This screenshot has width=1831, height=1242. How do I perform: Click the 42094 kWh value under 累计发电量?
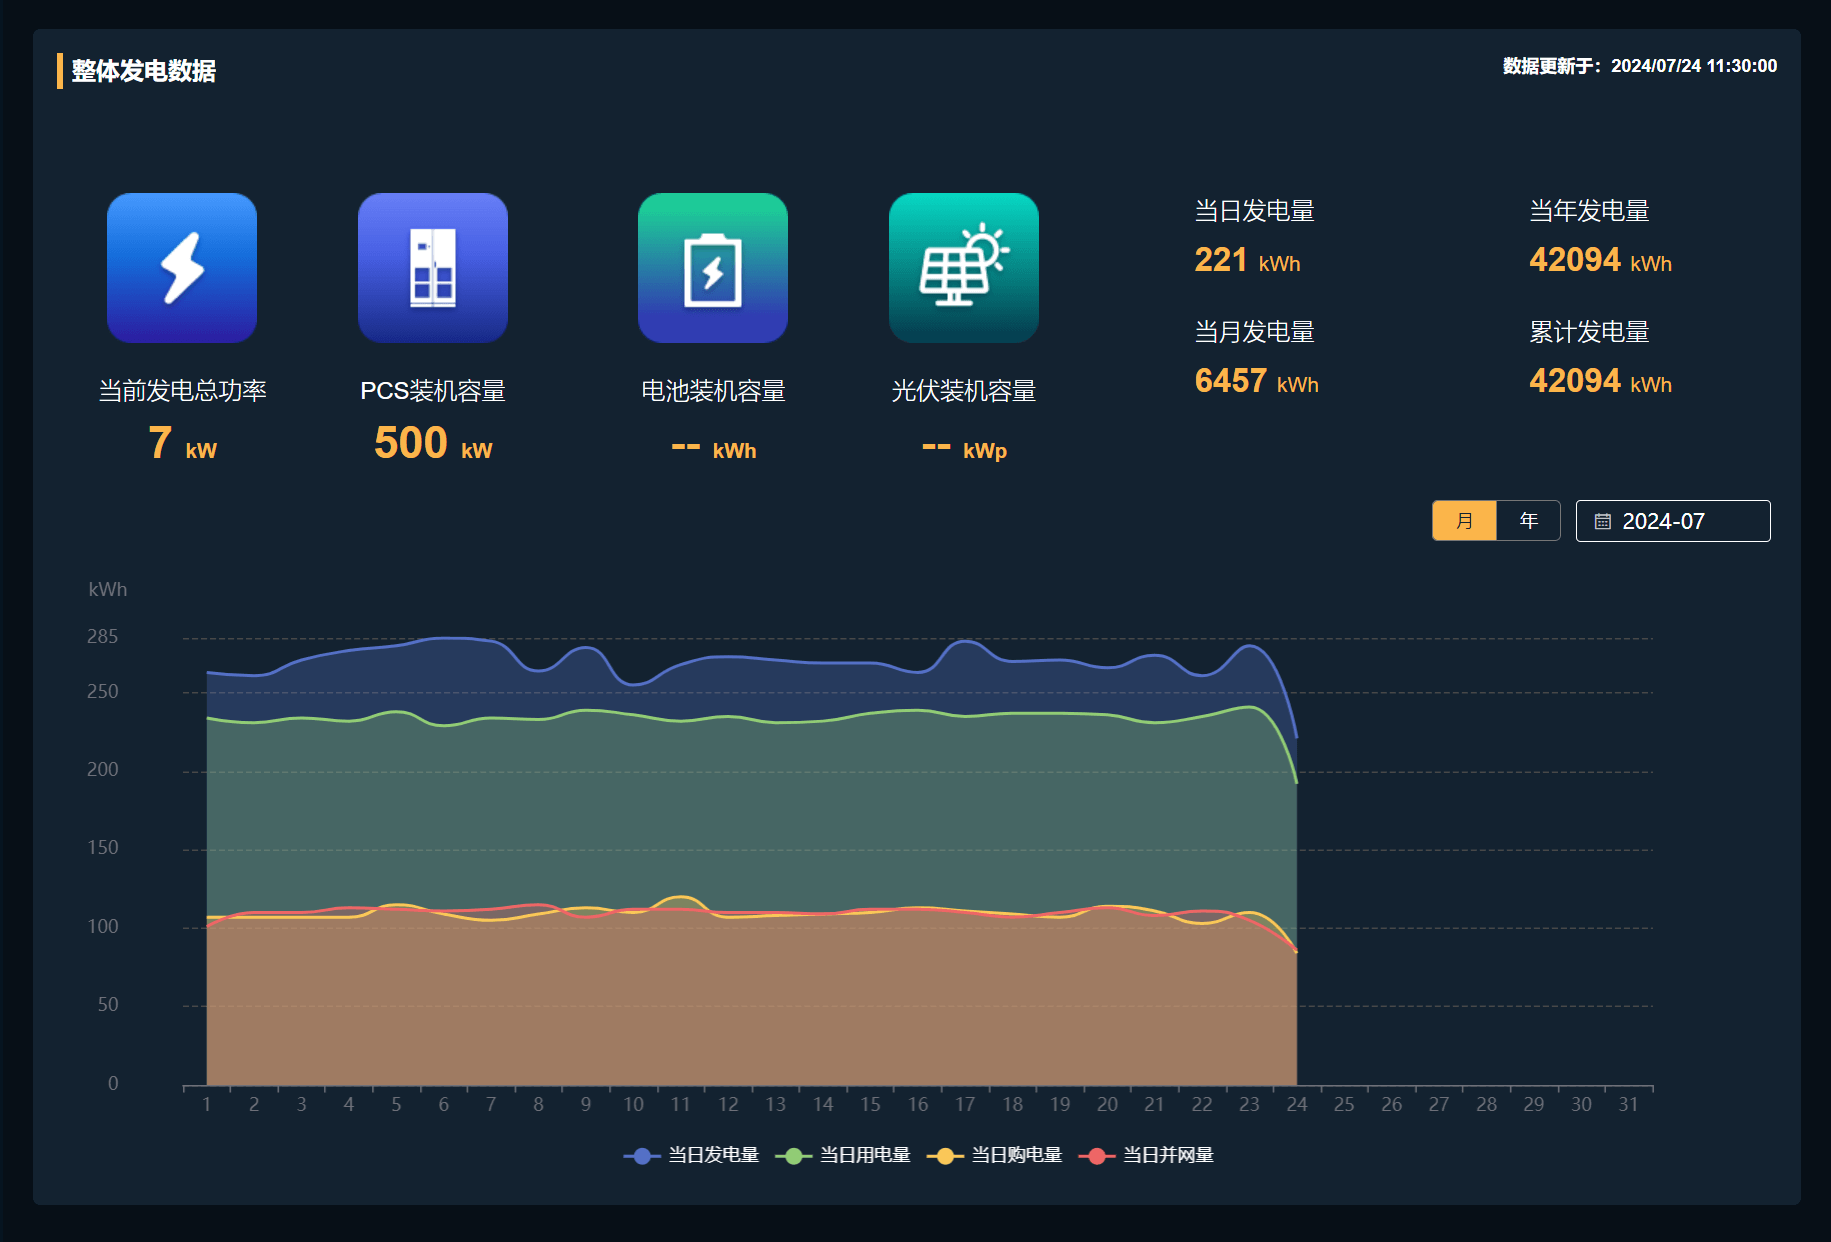click(1600, 381)
